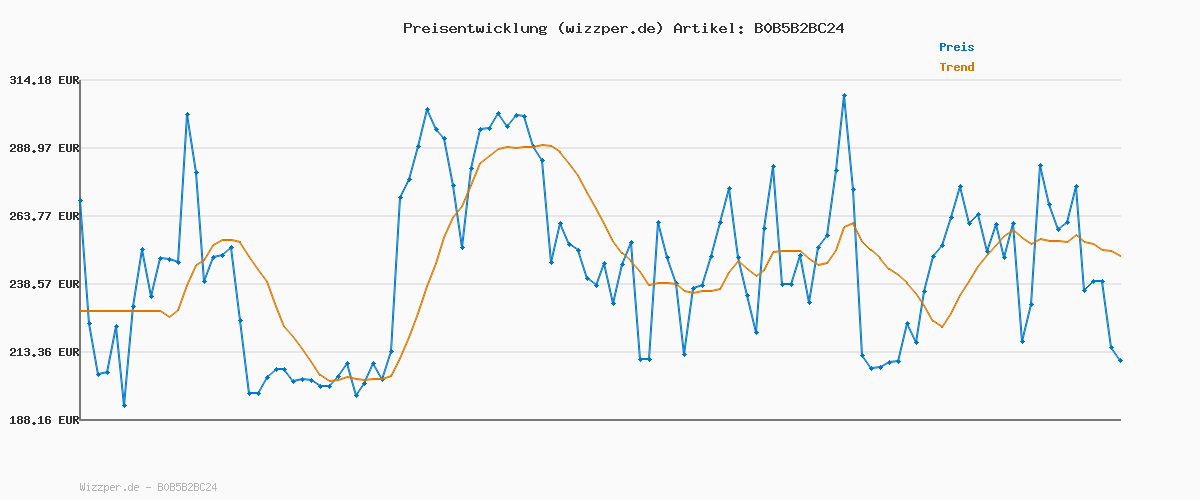
Task: Click the 238.57 EUR axis label
Action: (44, 284)
